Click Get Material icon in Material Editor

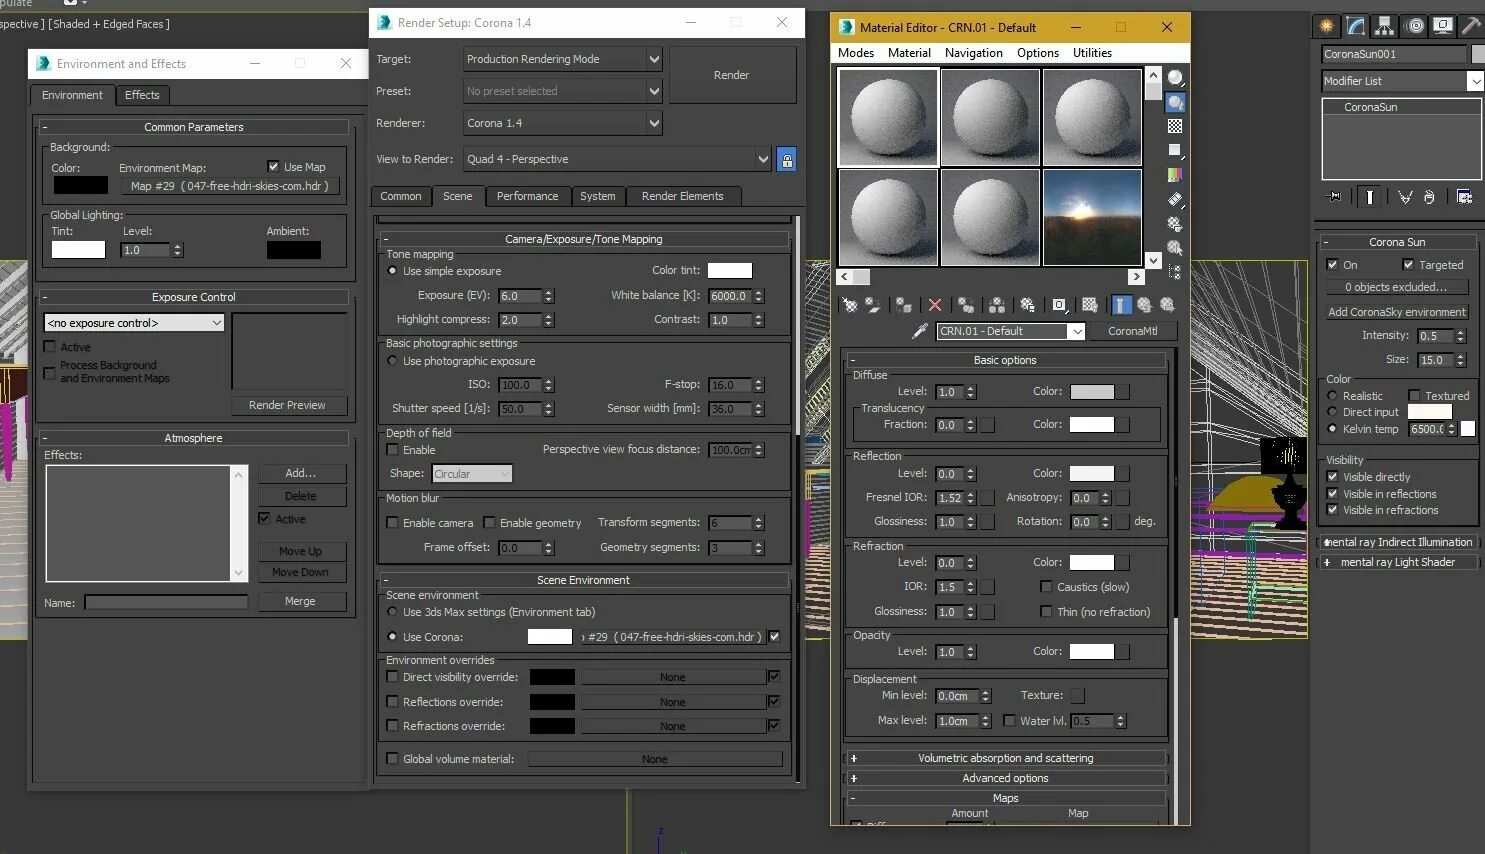(850, 305)
